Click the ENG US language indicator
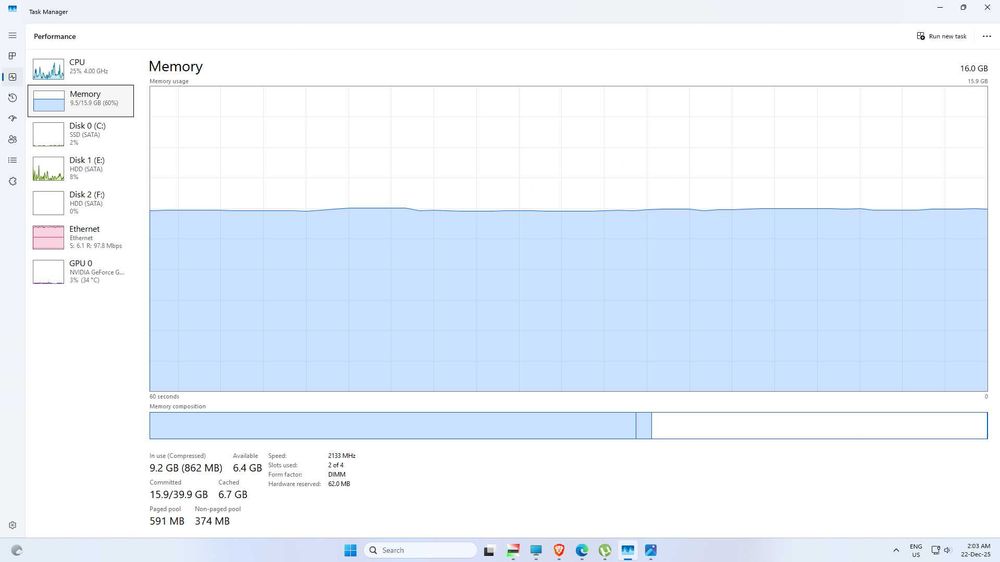The image size is (1000, 562). click(x=916, y=551)
